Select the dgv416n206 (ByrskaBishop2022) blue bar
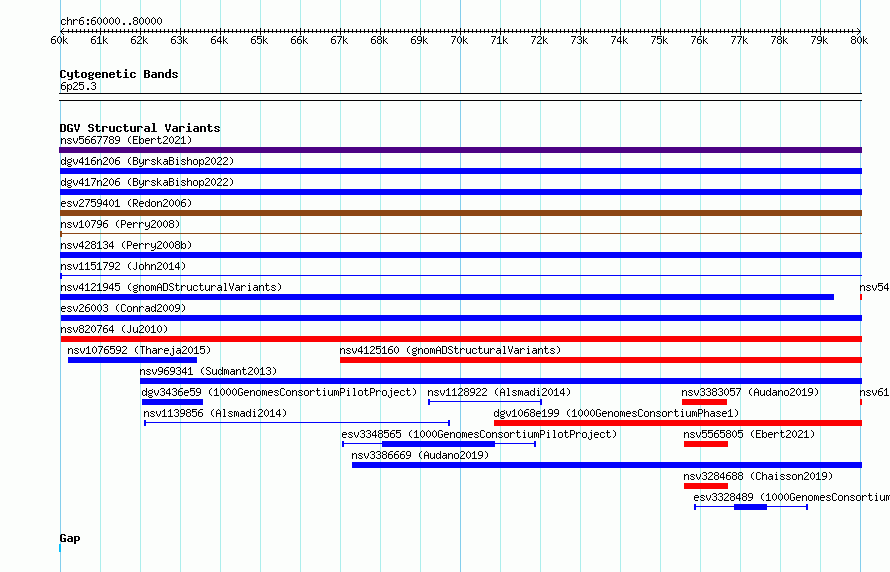Viewport: 890px width, 572px height. [460, 171]
